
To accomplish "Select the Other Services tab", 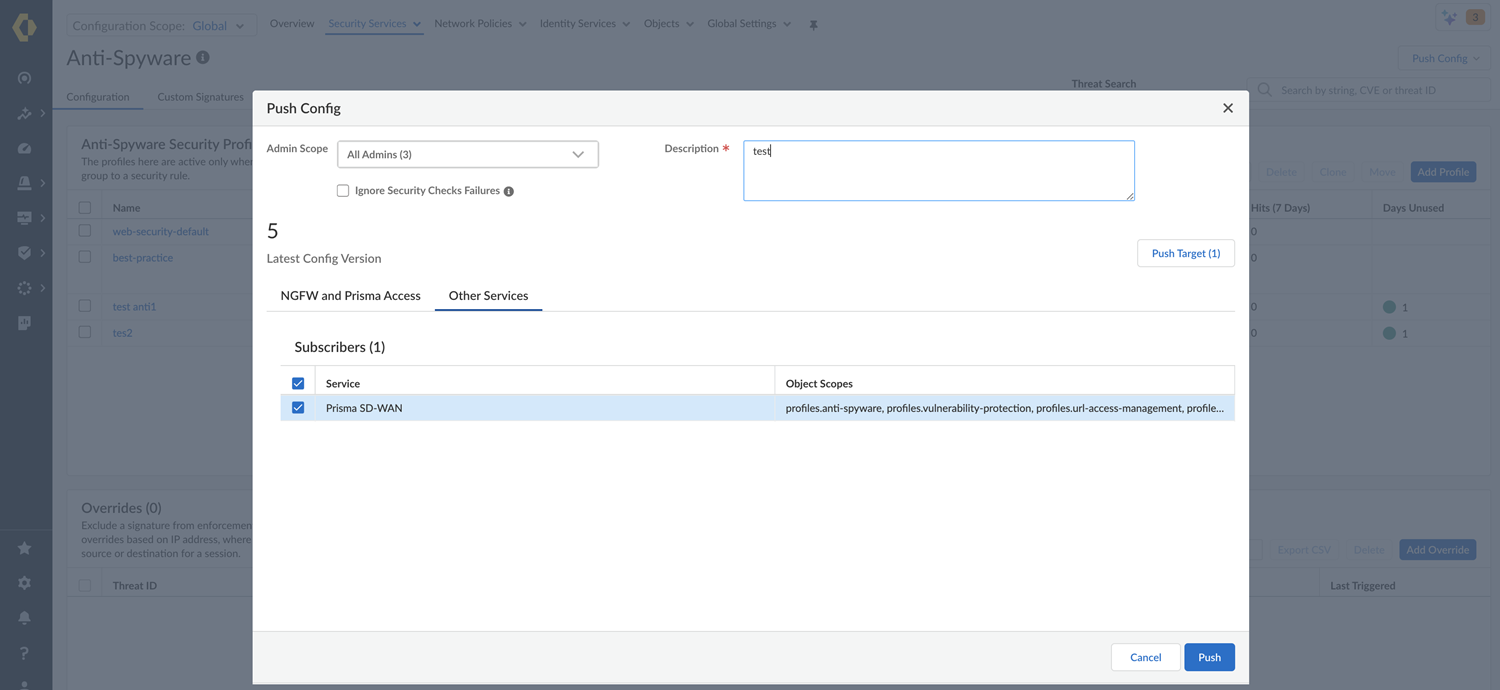I will pos(488,296).
